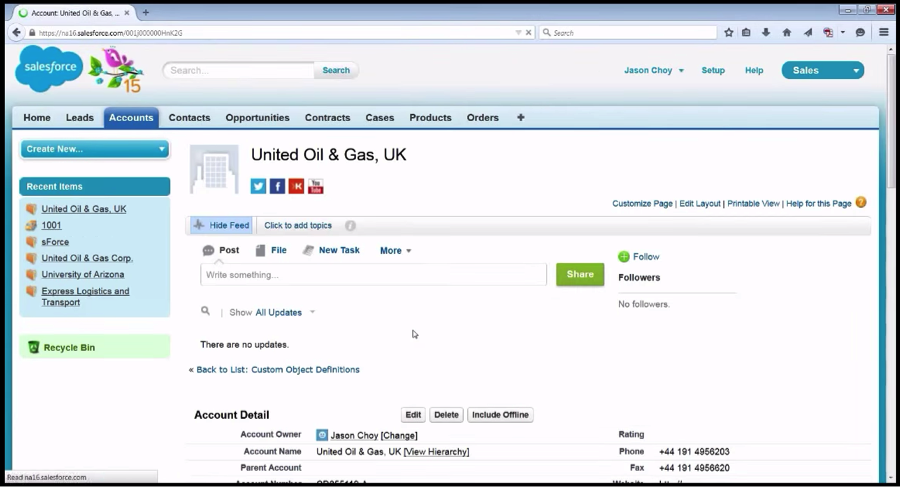Click the topics info icon
The height and width of the screenshot is (487, 900).
tap(350, 226)
